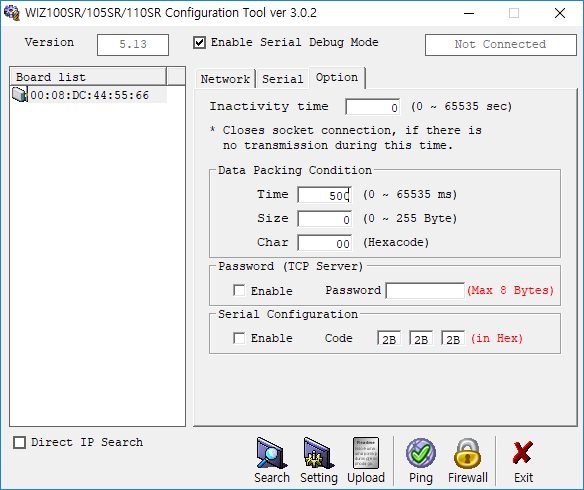Focus the second serial Code hex field
This screenshot has width=584, height=490.
point(421,338)
